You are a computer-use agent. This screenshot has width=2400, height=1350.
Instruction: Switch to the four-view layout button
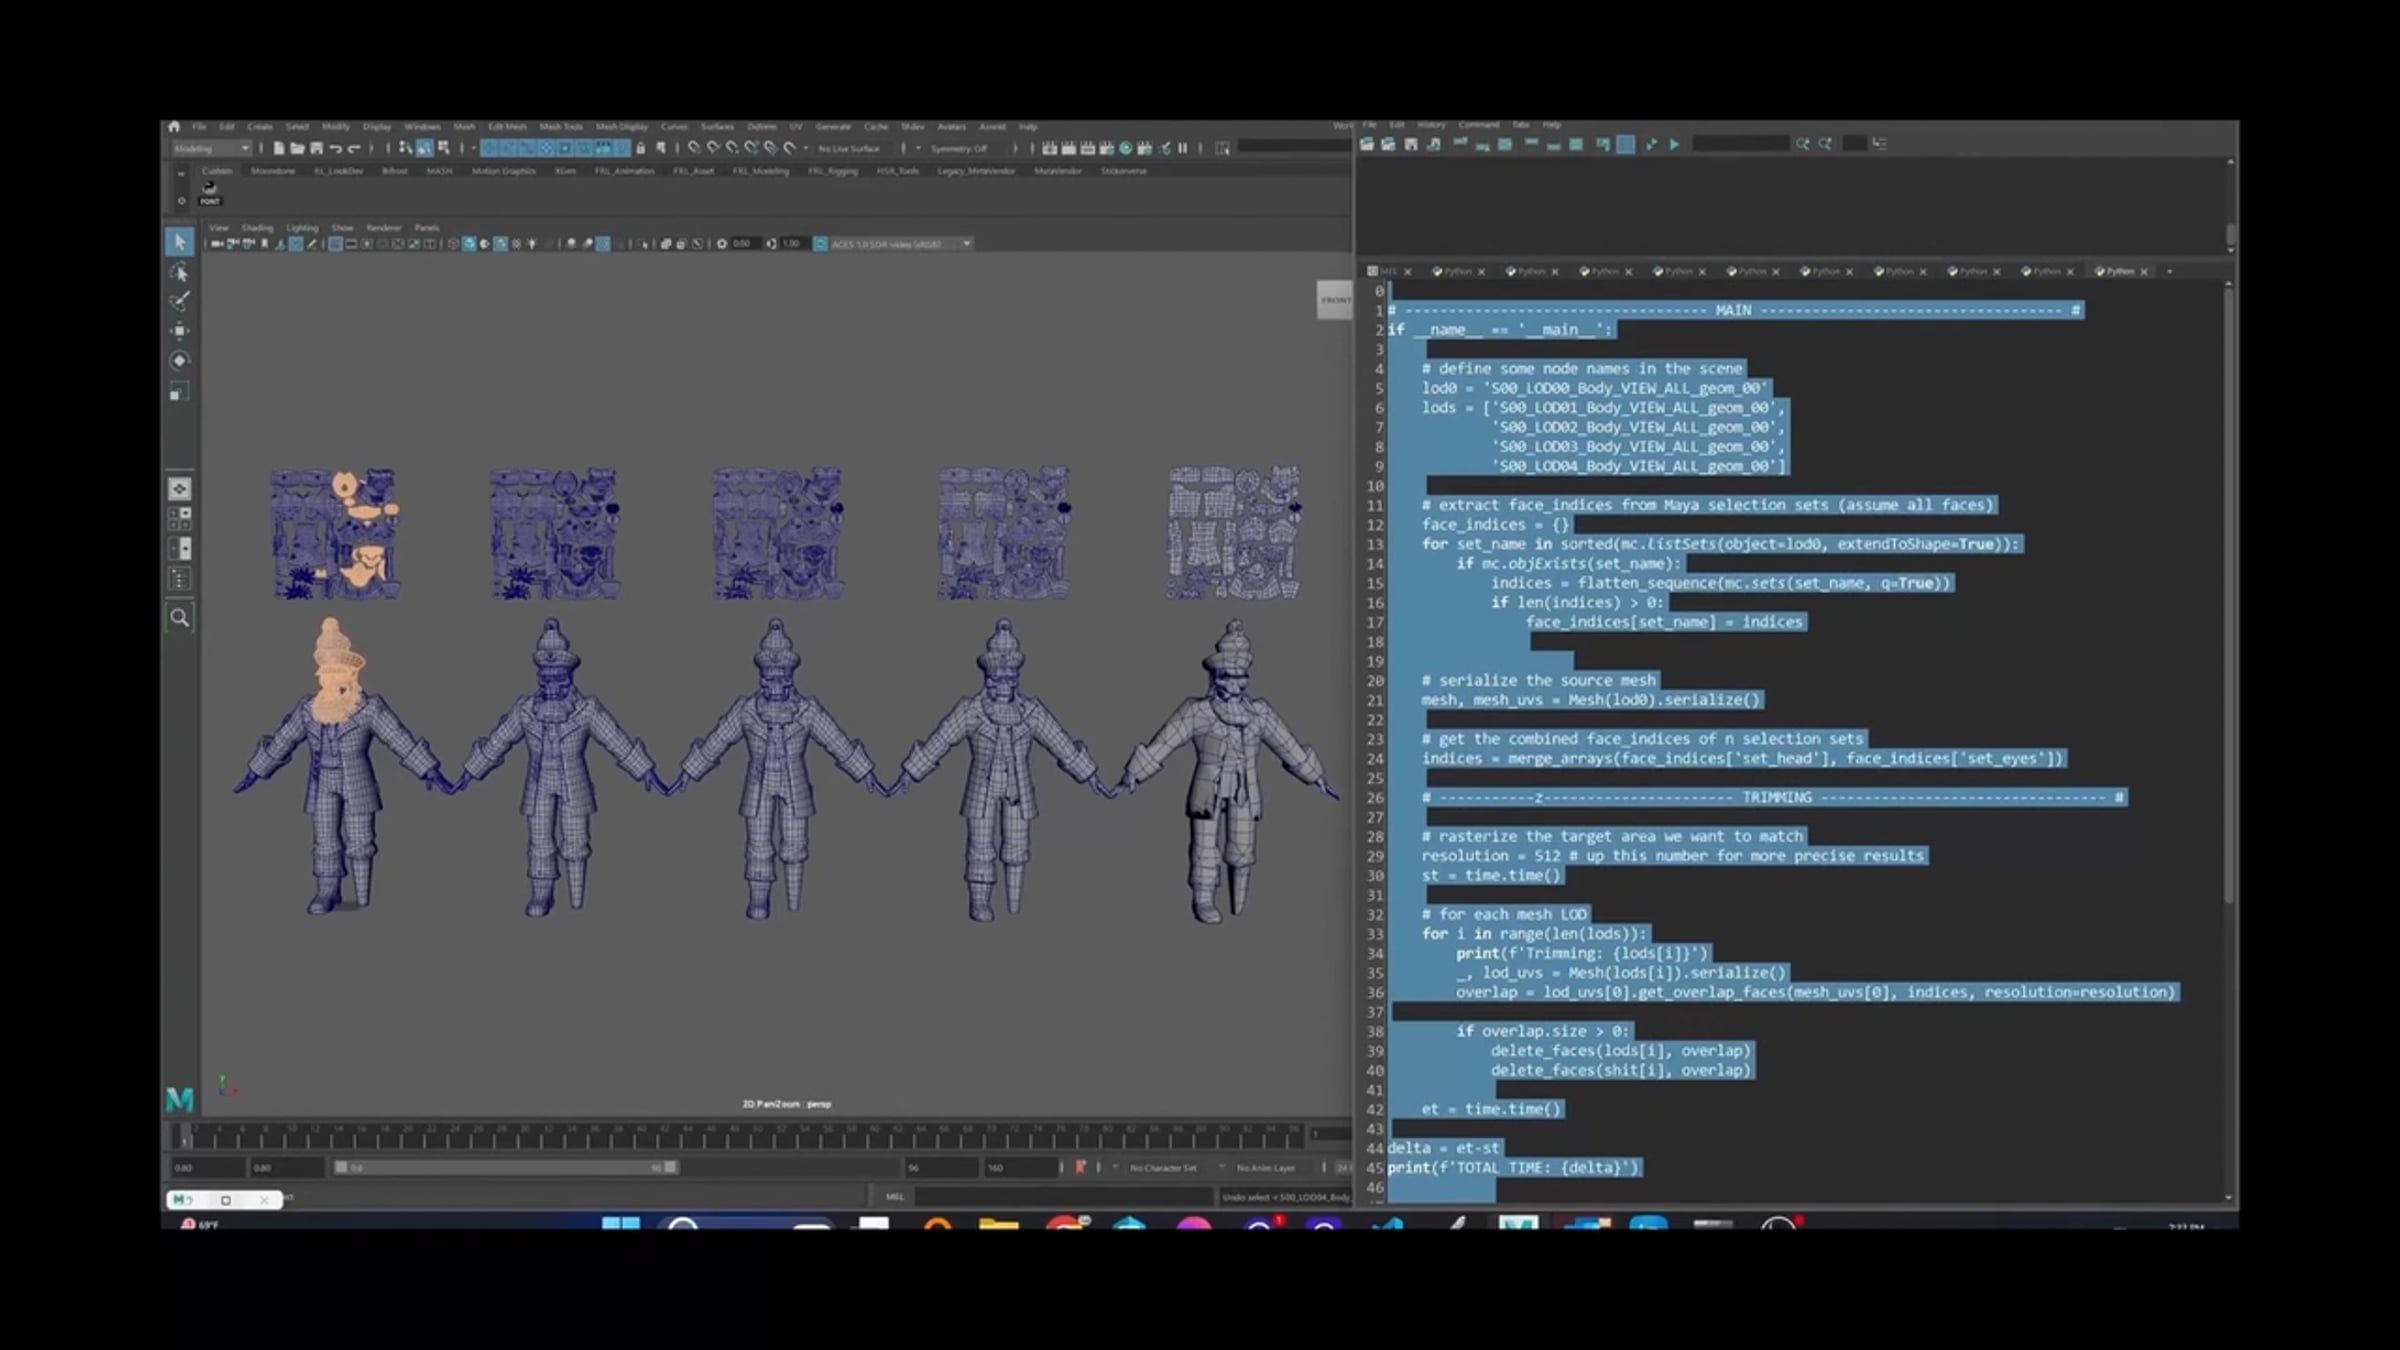[180, 518]
